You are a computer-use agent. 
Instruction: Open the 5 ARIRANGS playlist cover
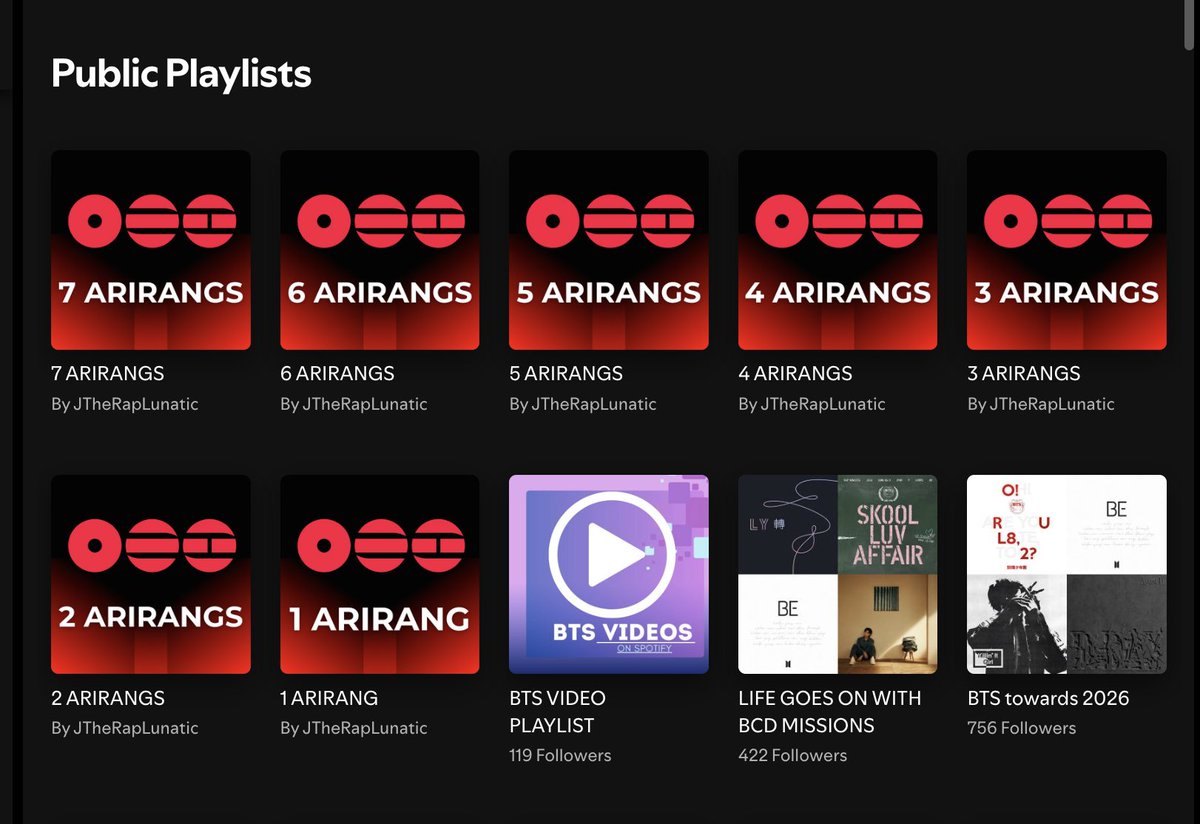[609, 250]
